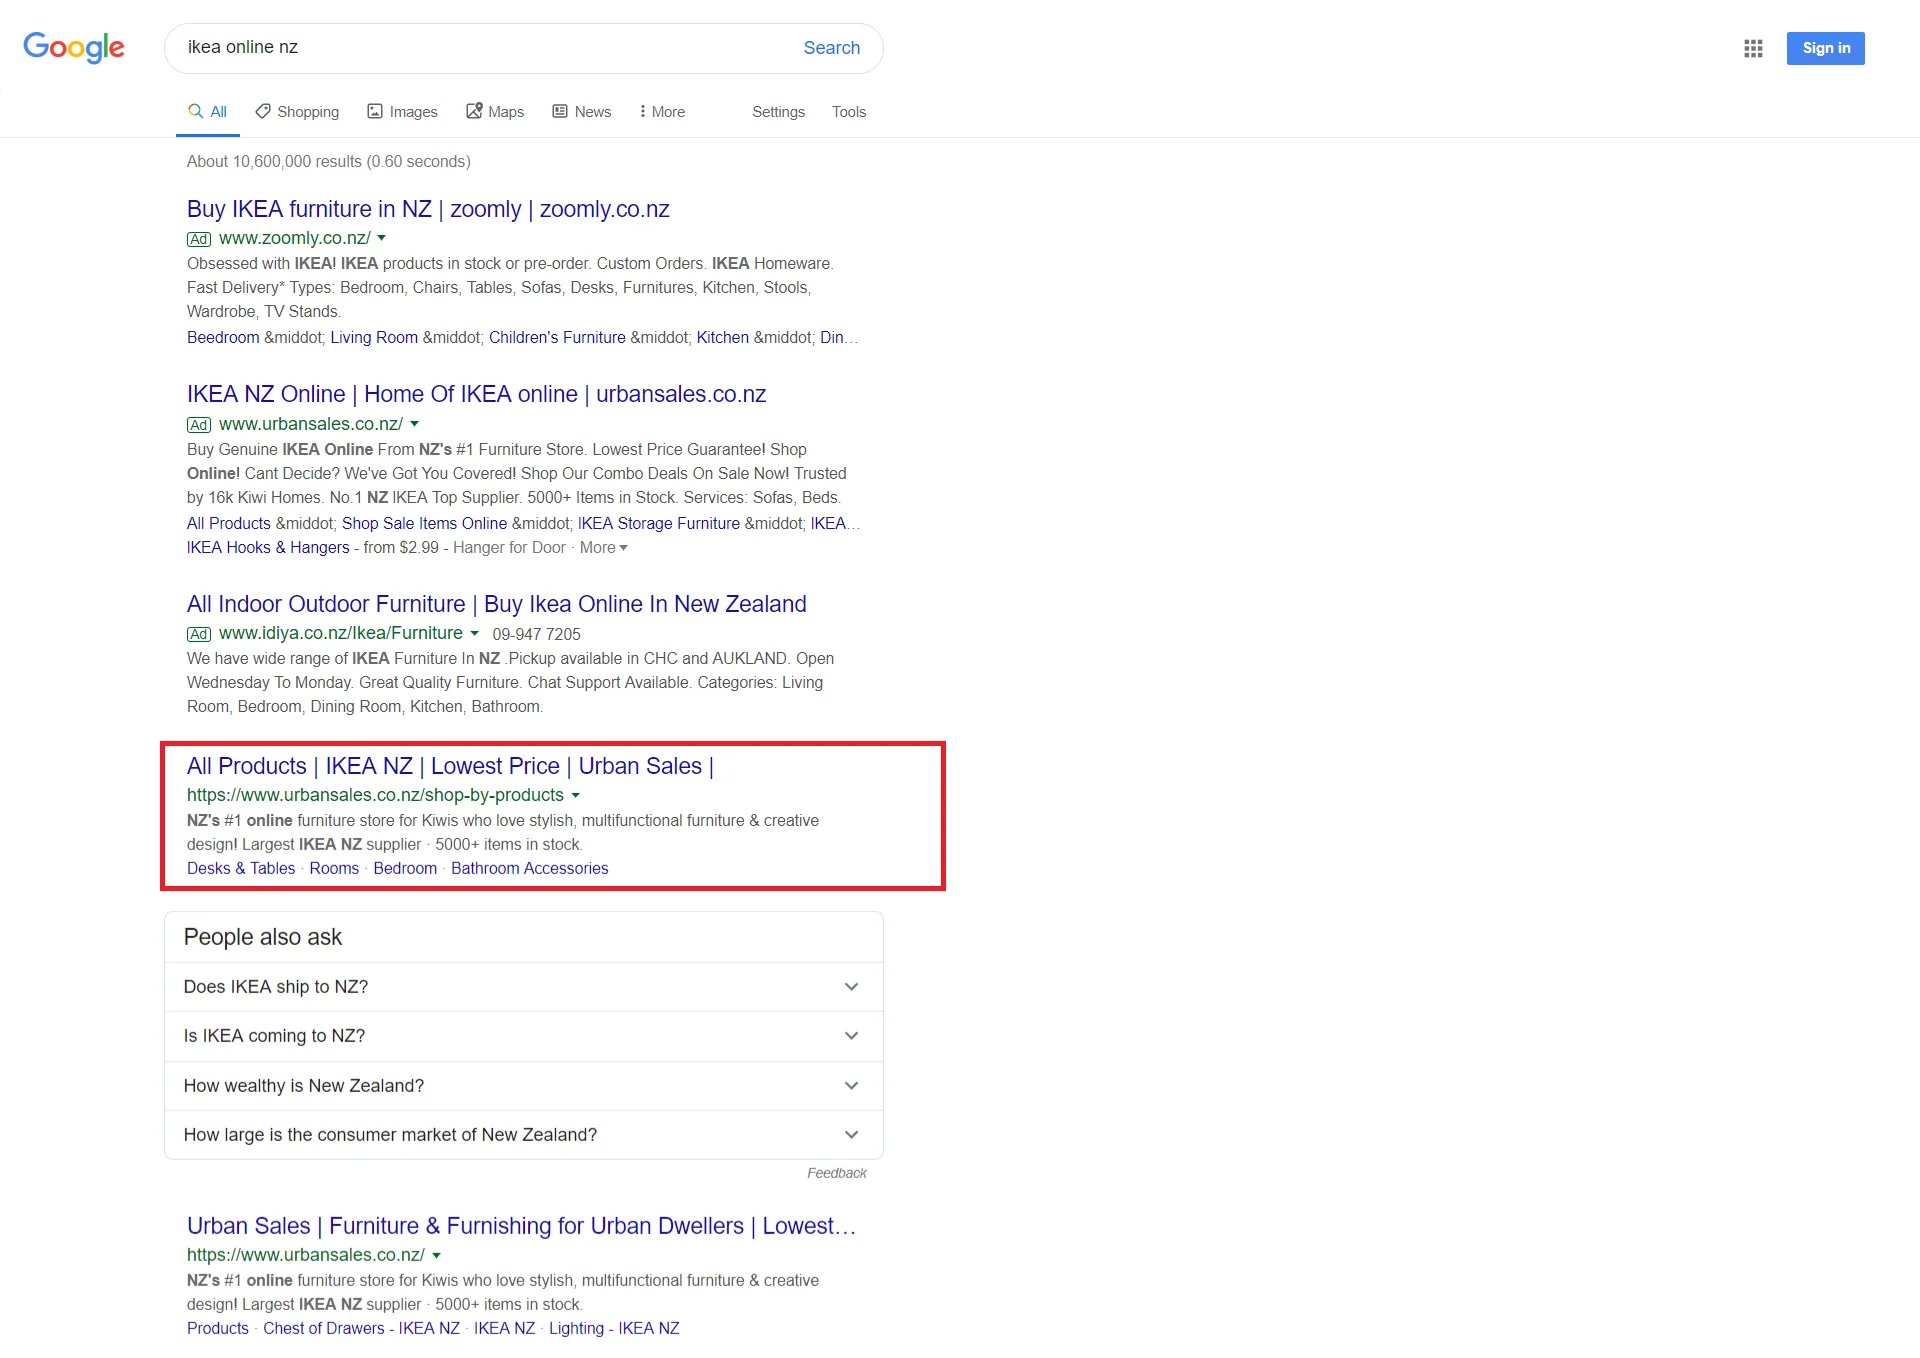Switch to the News tab
The image size is (1920, 1358).
(582, 112)
